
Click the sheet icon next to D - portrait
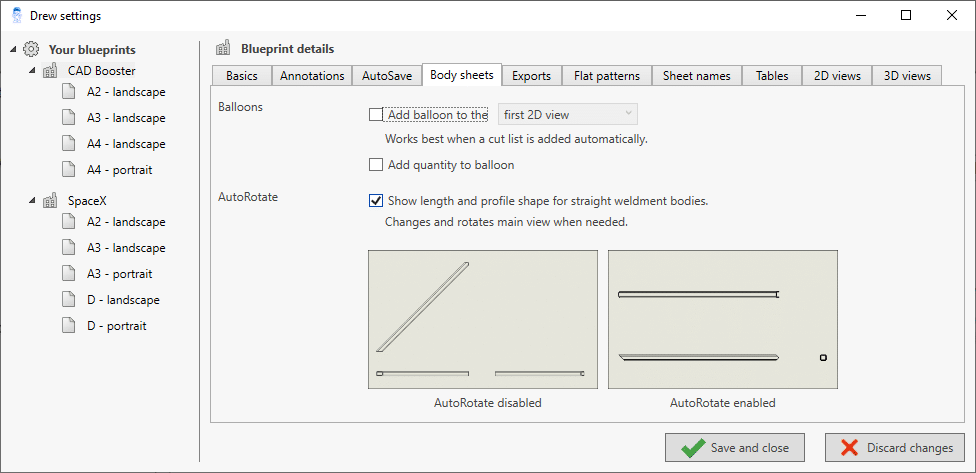[x=69, y=326]
